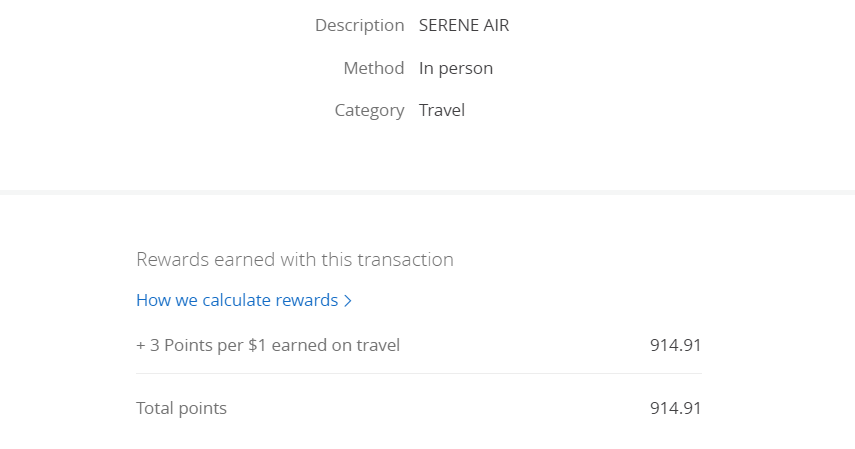Click the 914.91 travel points amount
Screen dimensions: 855x449
coord(675,346)
